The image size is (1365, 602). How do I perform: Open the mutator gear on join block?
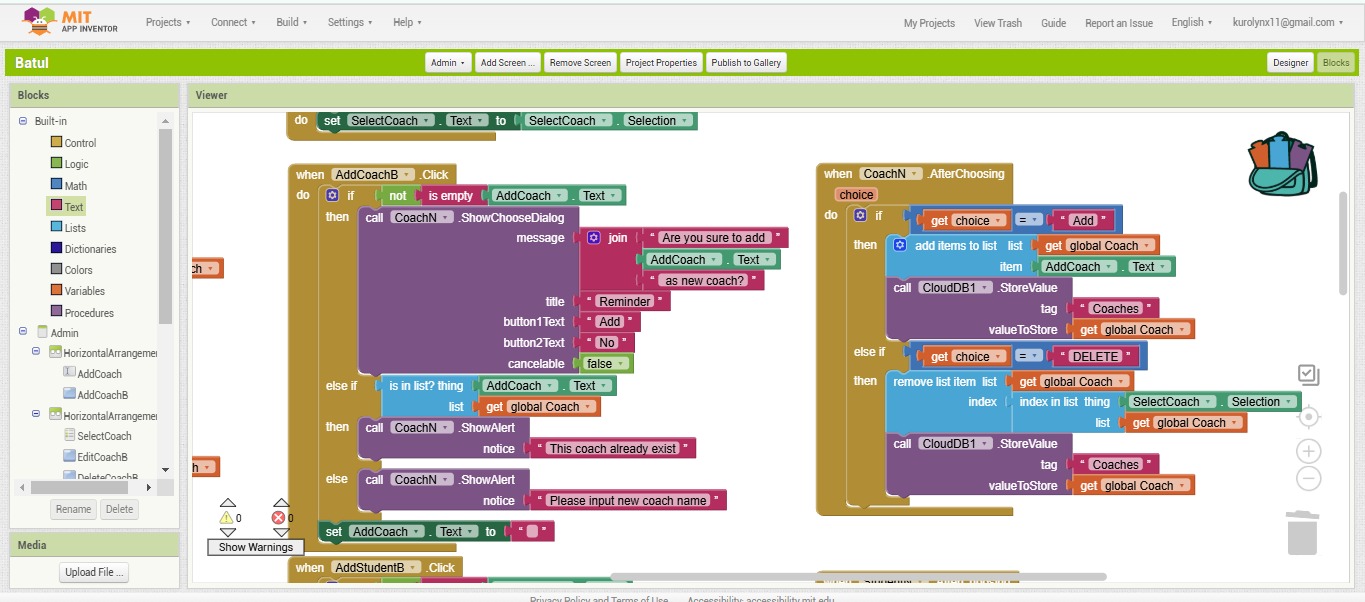click(593, 238)
